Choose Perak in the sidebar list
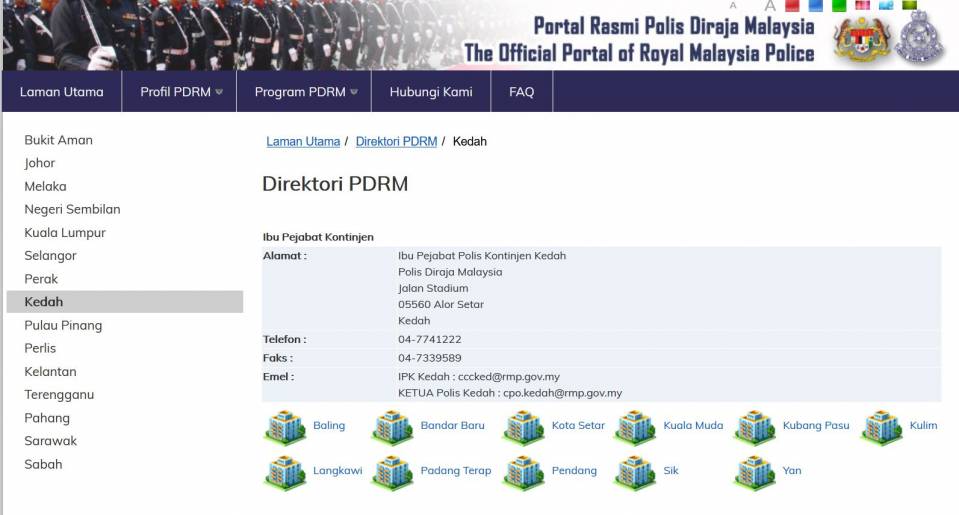Screen dimensions: 959x515 point(41,279)
